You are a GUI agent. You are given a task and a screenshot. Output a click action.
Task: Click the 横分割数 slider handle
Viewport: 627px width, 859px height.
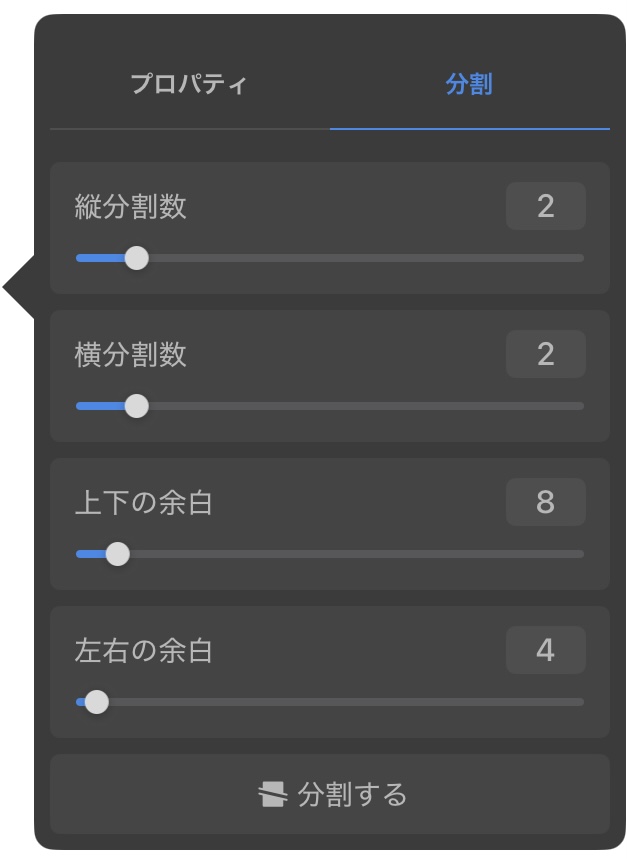point(136,406)
